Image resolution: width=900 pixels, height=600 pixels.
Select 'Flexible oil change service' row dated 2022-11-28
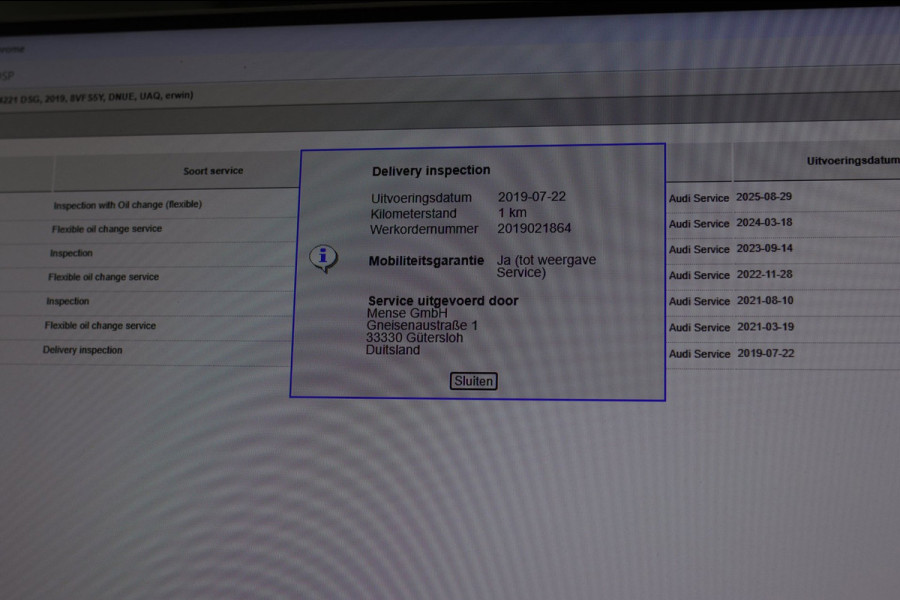(103, 277)
